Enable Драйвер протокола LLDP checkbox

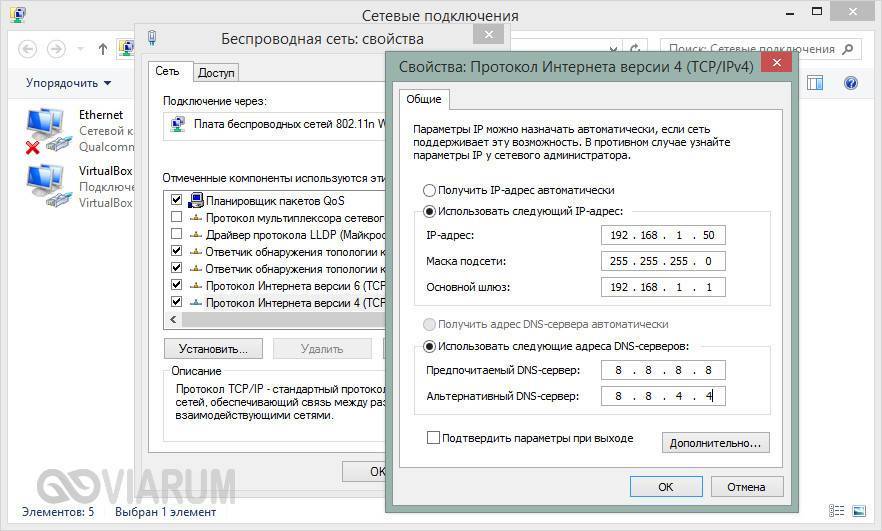177,233
